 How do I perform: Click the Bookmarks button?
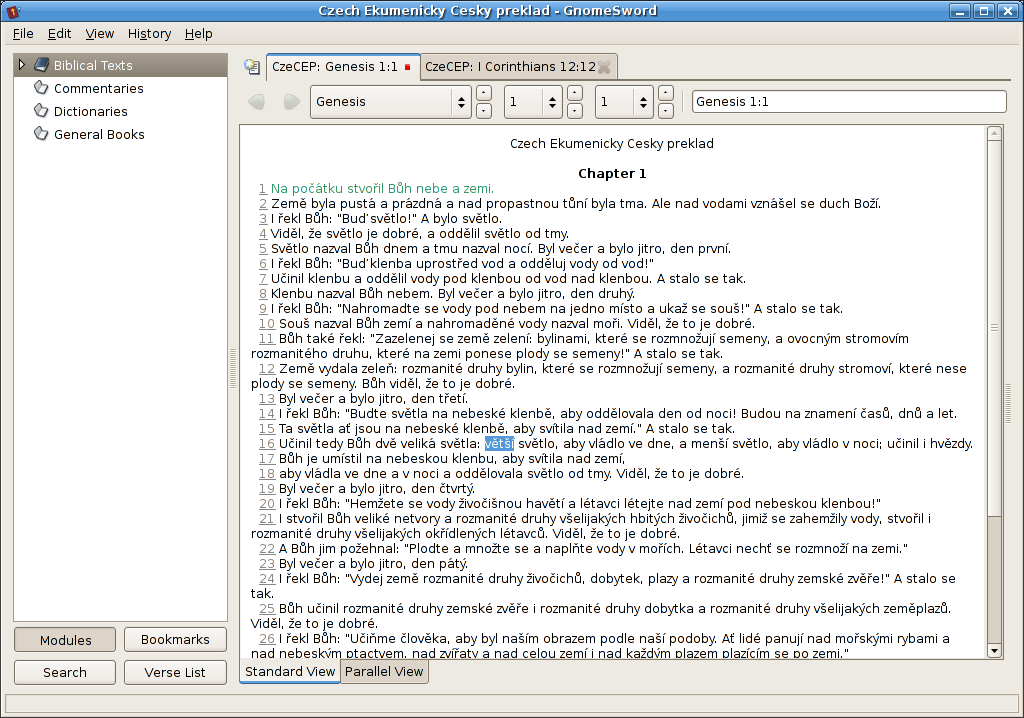pyautogui.click(x=175, y=640)
